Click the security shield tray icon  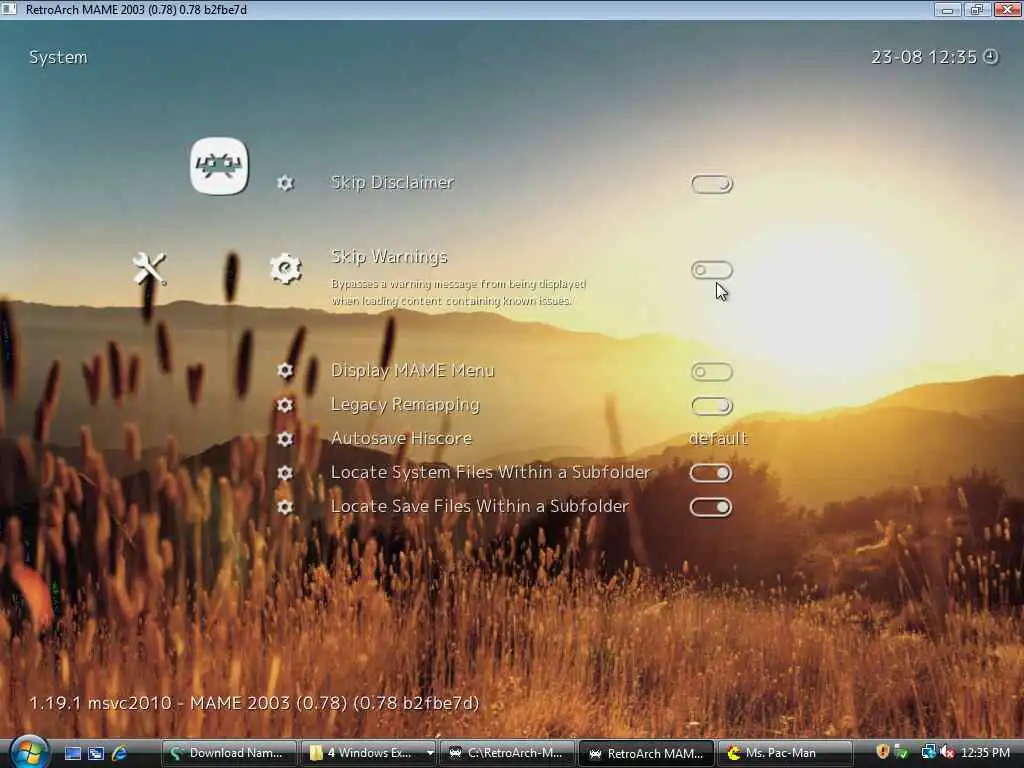click(882, 752)
